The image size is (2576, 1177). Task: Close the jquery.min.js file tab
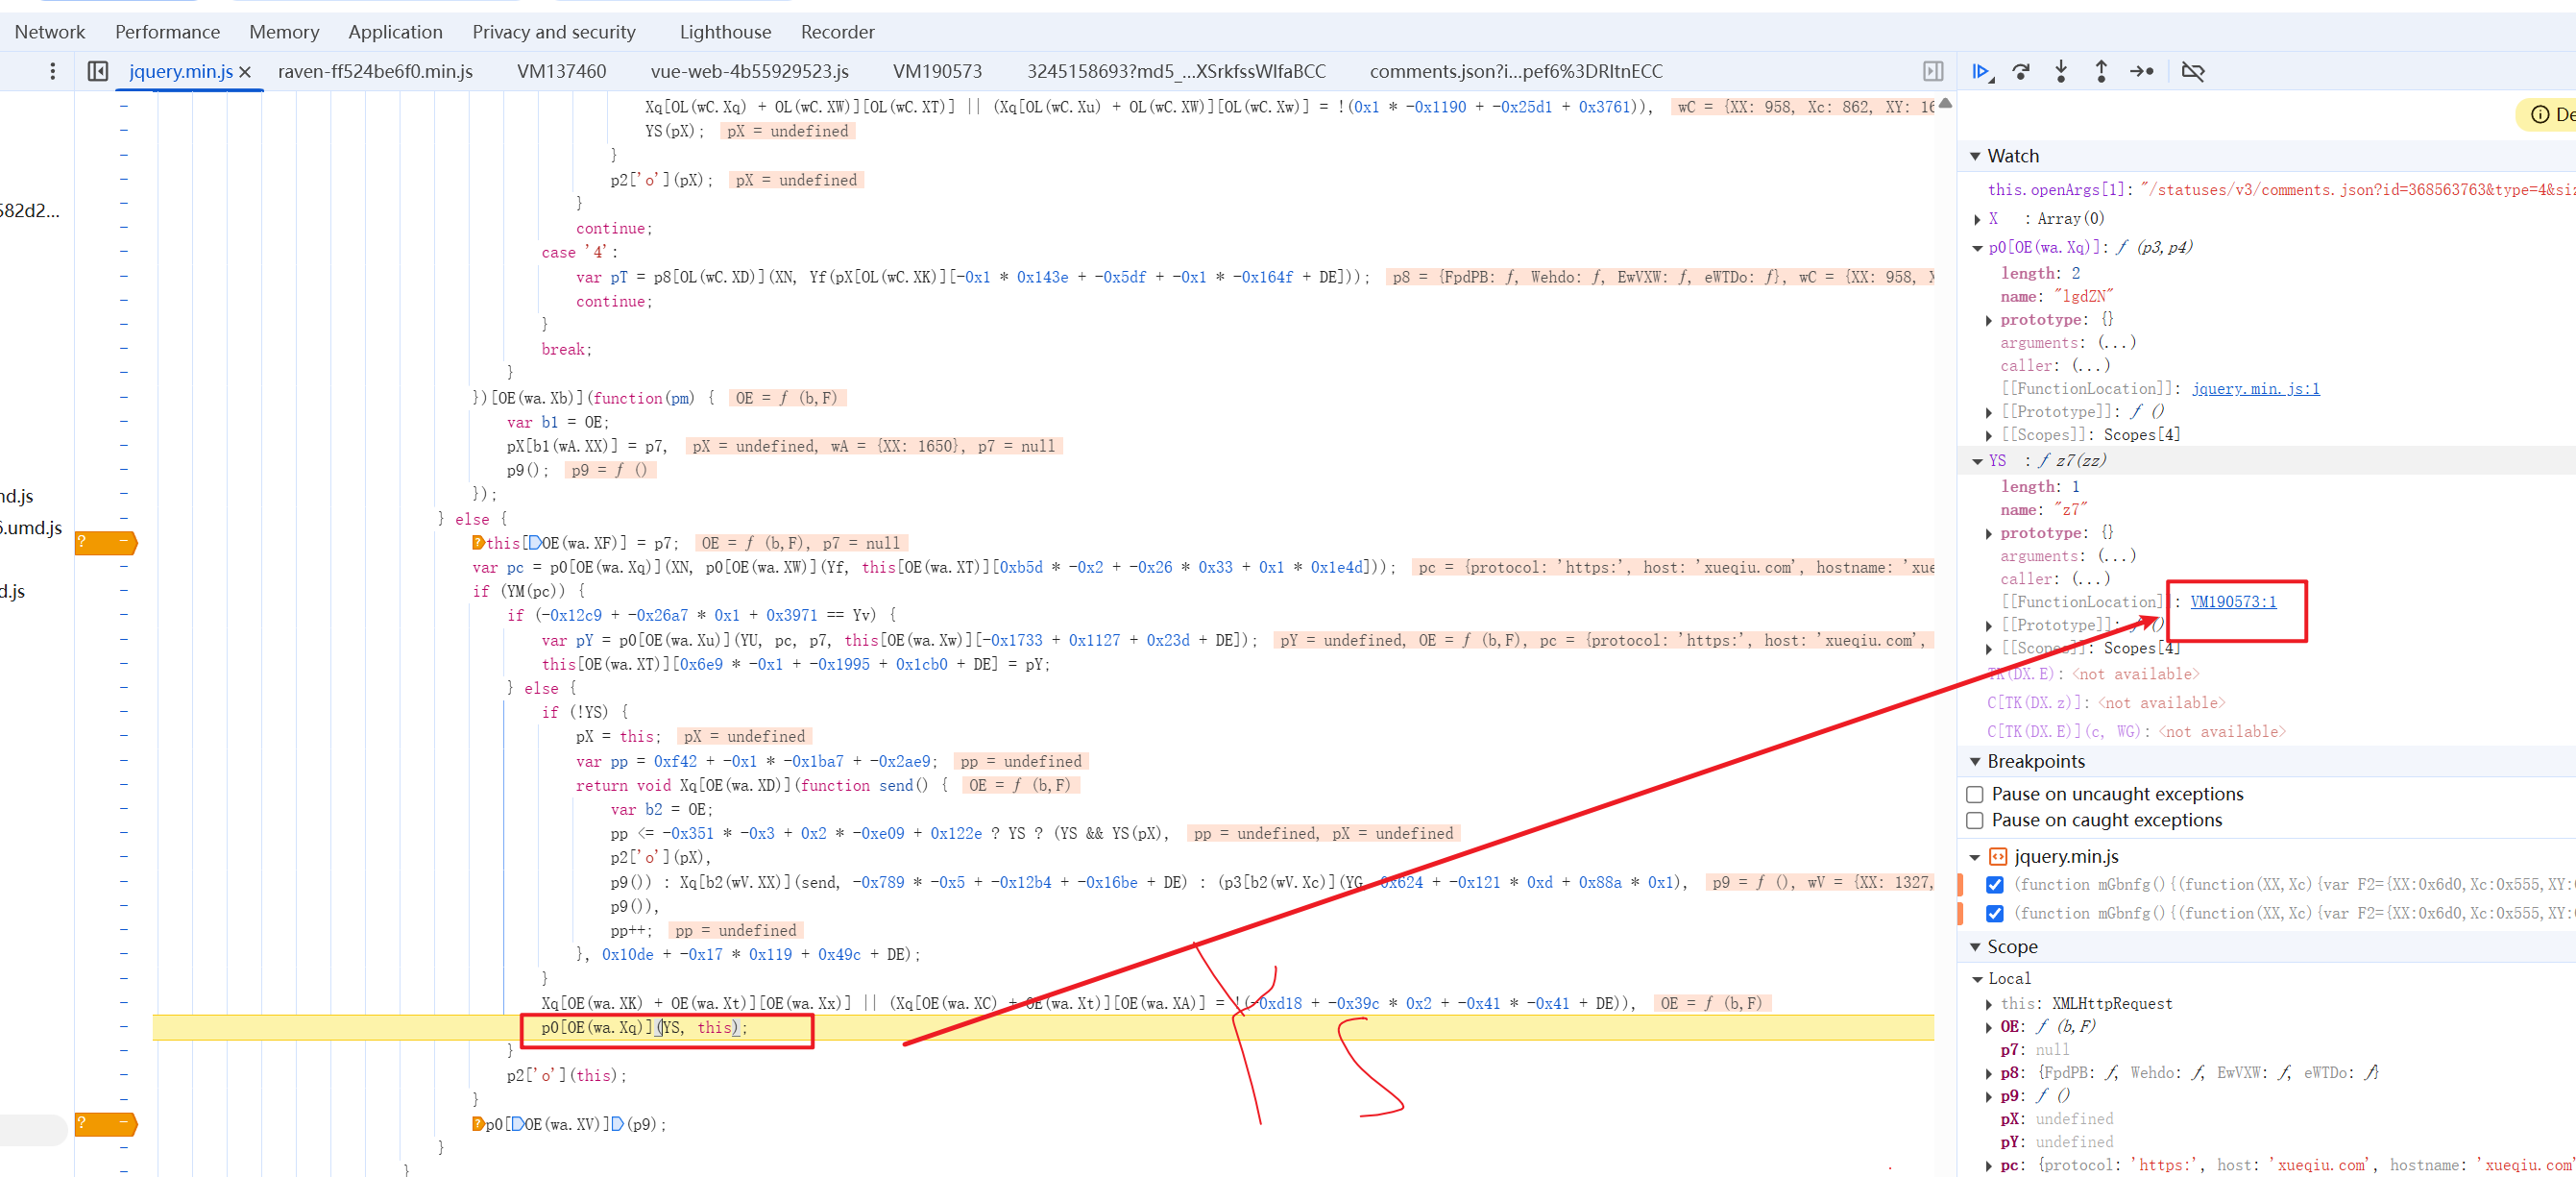click(x=245, y=72)
